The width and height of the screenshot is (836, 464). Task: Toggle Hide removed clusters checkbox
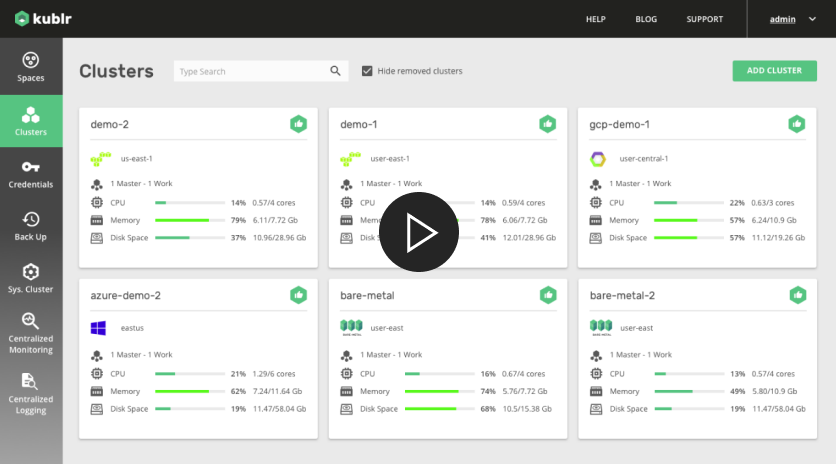tap(367, 71)
